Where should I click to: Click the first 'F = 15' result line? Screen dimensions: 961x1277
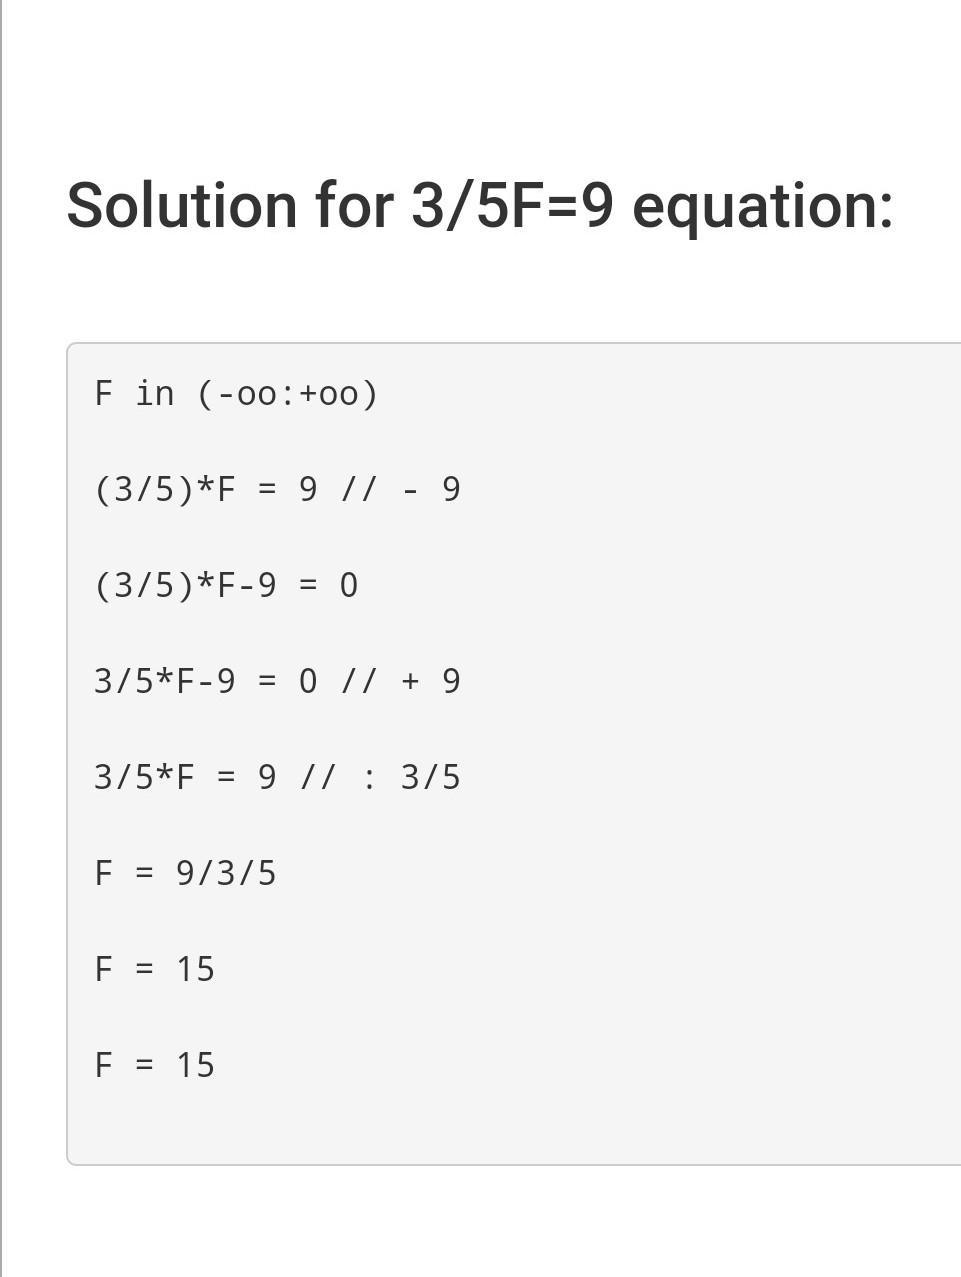point(154,969)
